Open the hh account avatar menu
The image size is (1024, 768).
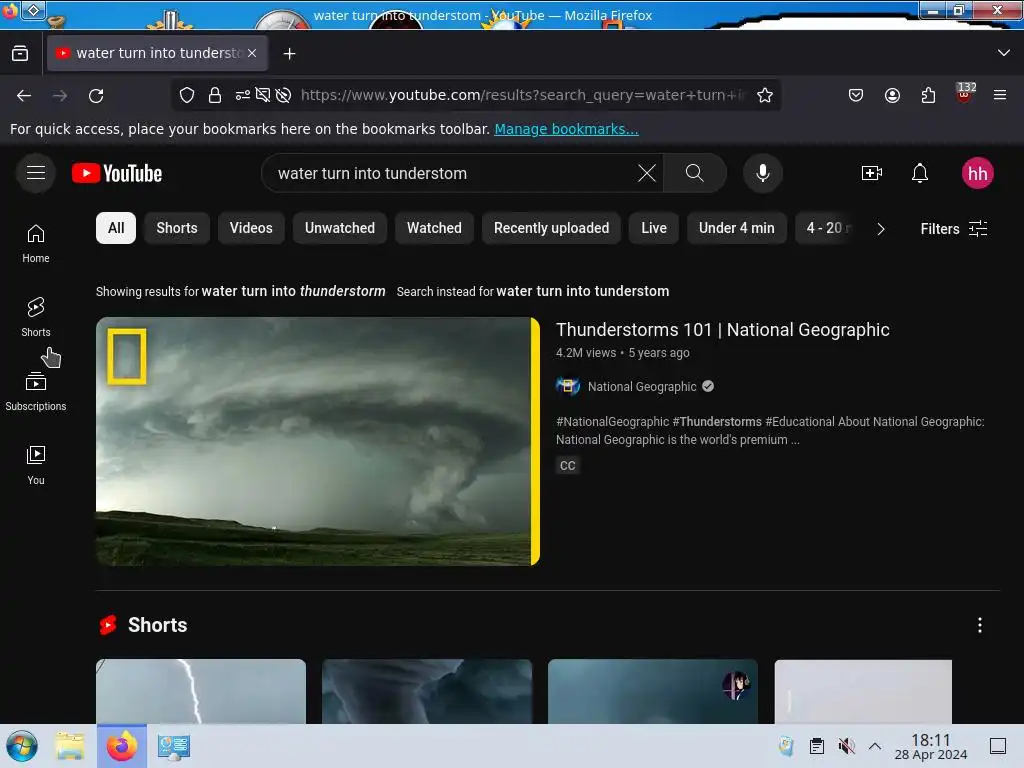coord(977,173)
